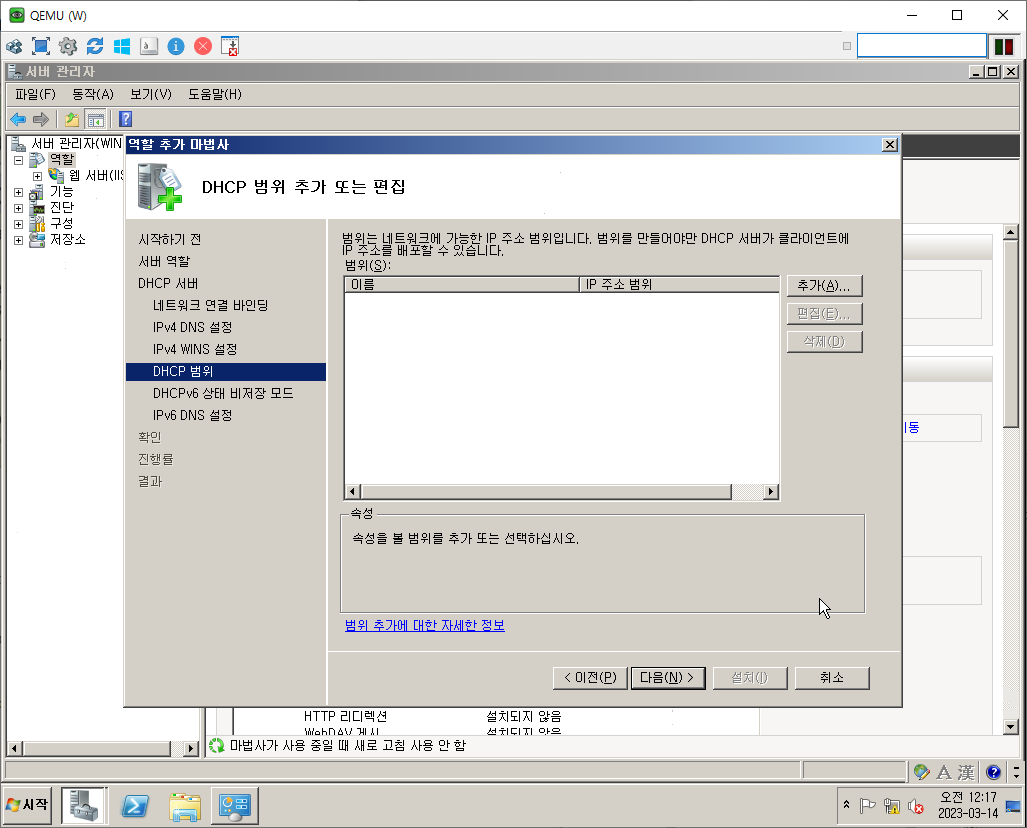Click the control panel taskbar icon

click(x=234, y=806)
